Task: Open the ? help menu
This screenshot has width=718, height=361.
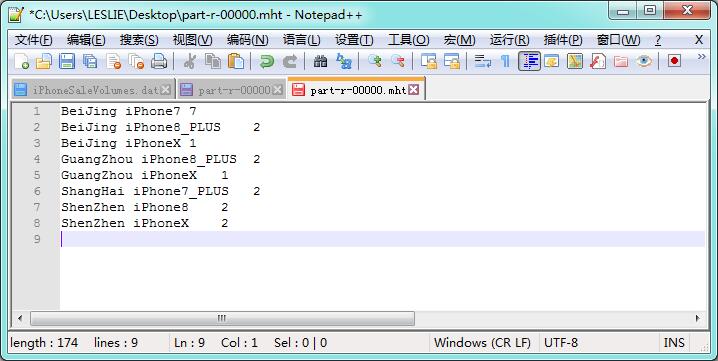Action: (x=658, y=40)
